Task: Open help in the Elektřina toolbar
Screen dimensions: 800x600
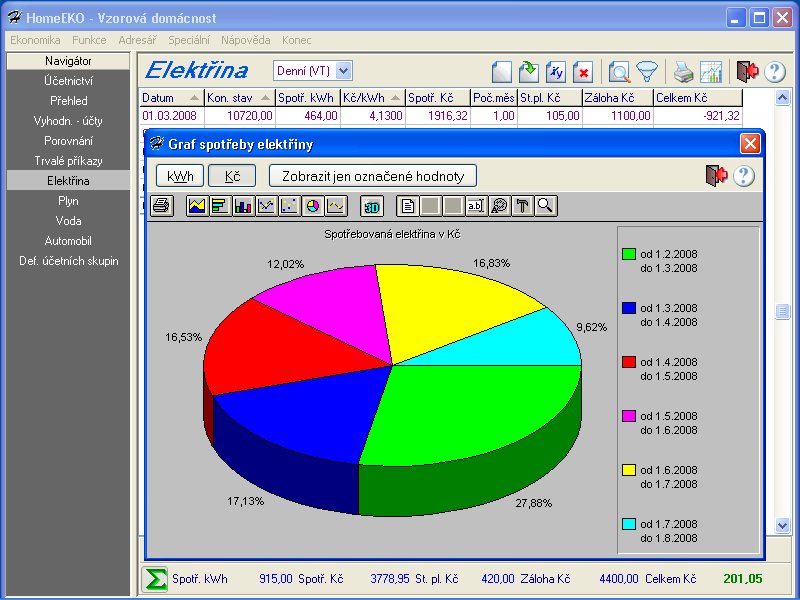Action: point(774,71)
